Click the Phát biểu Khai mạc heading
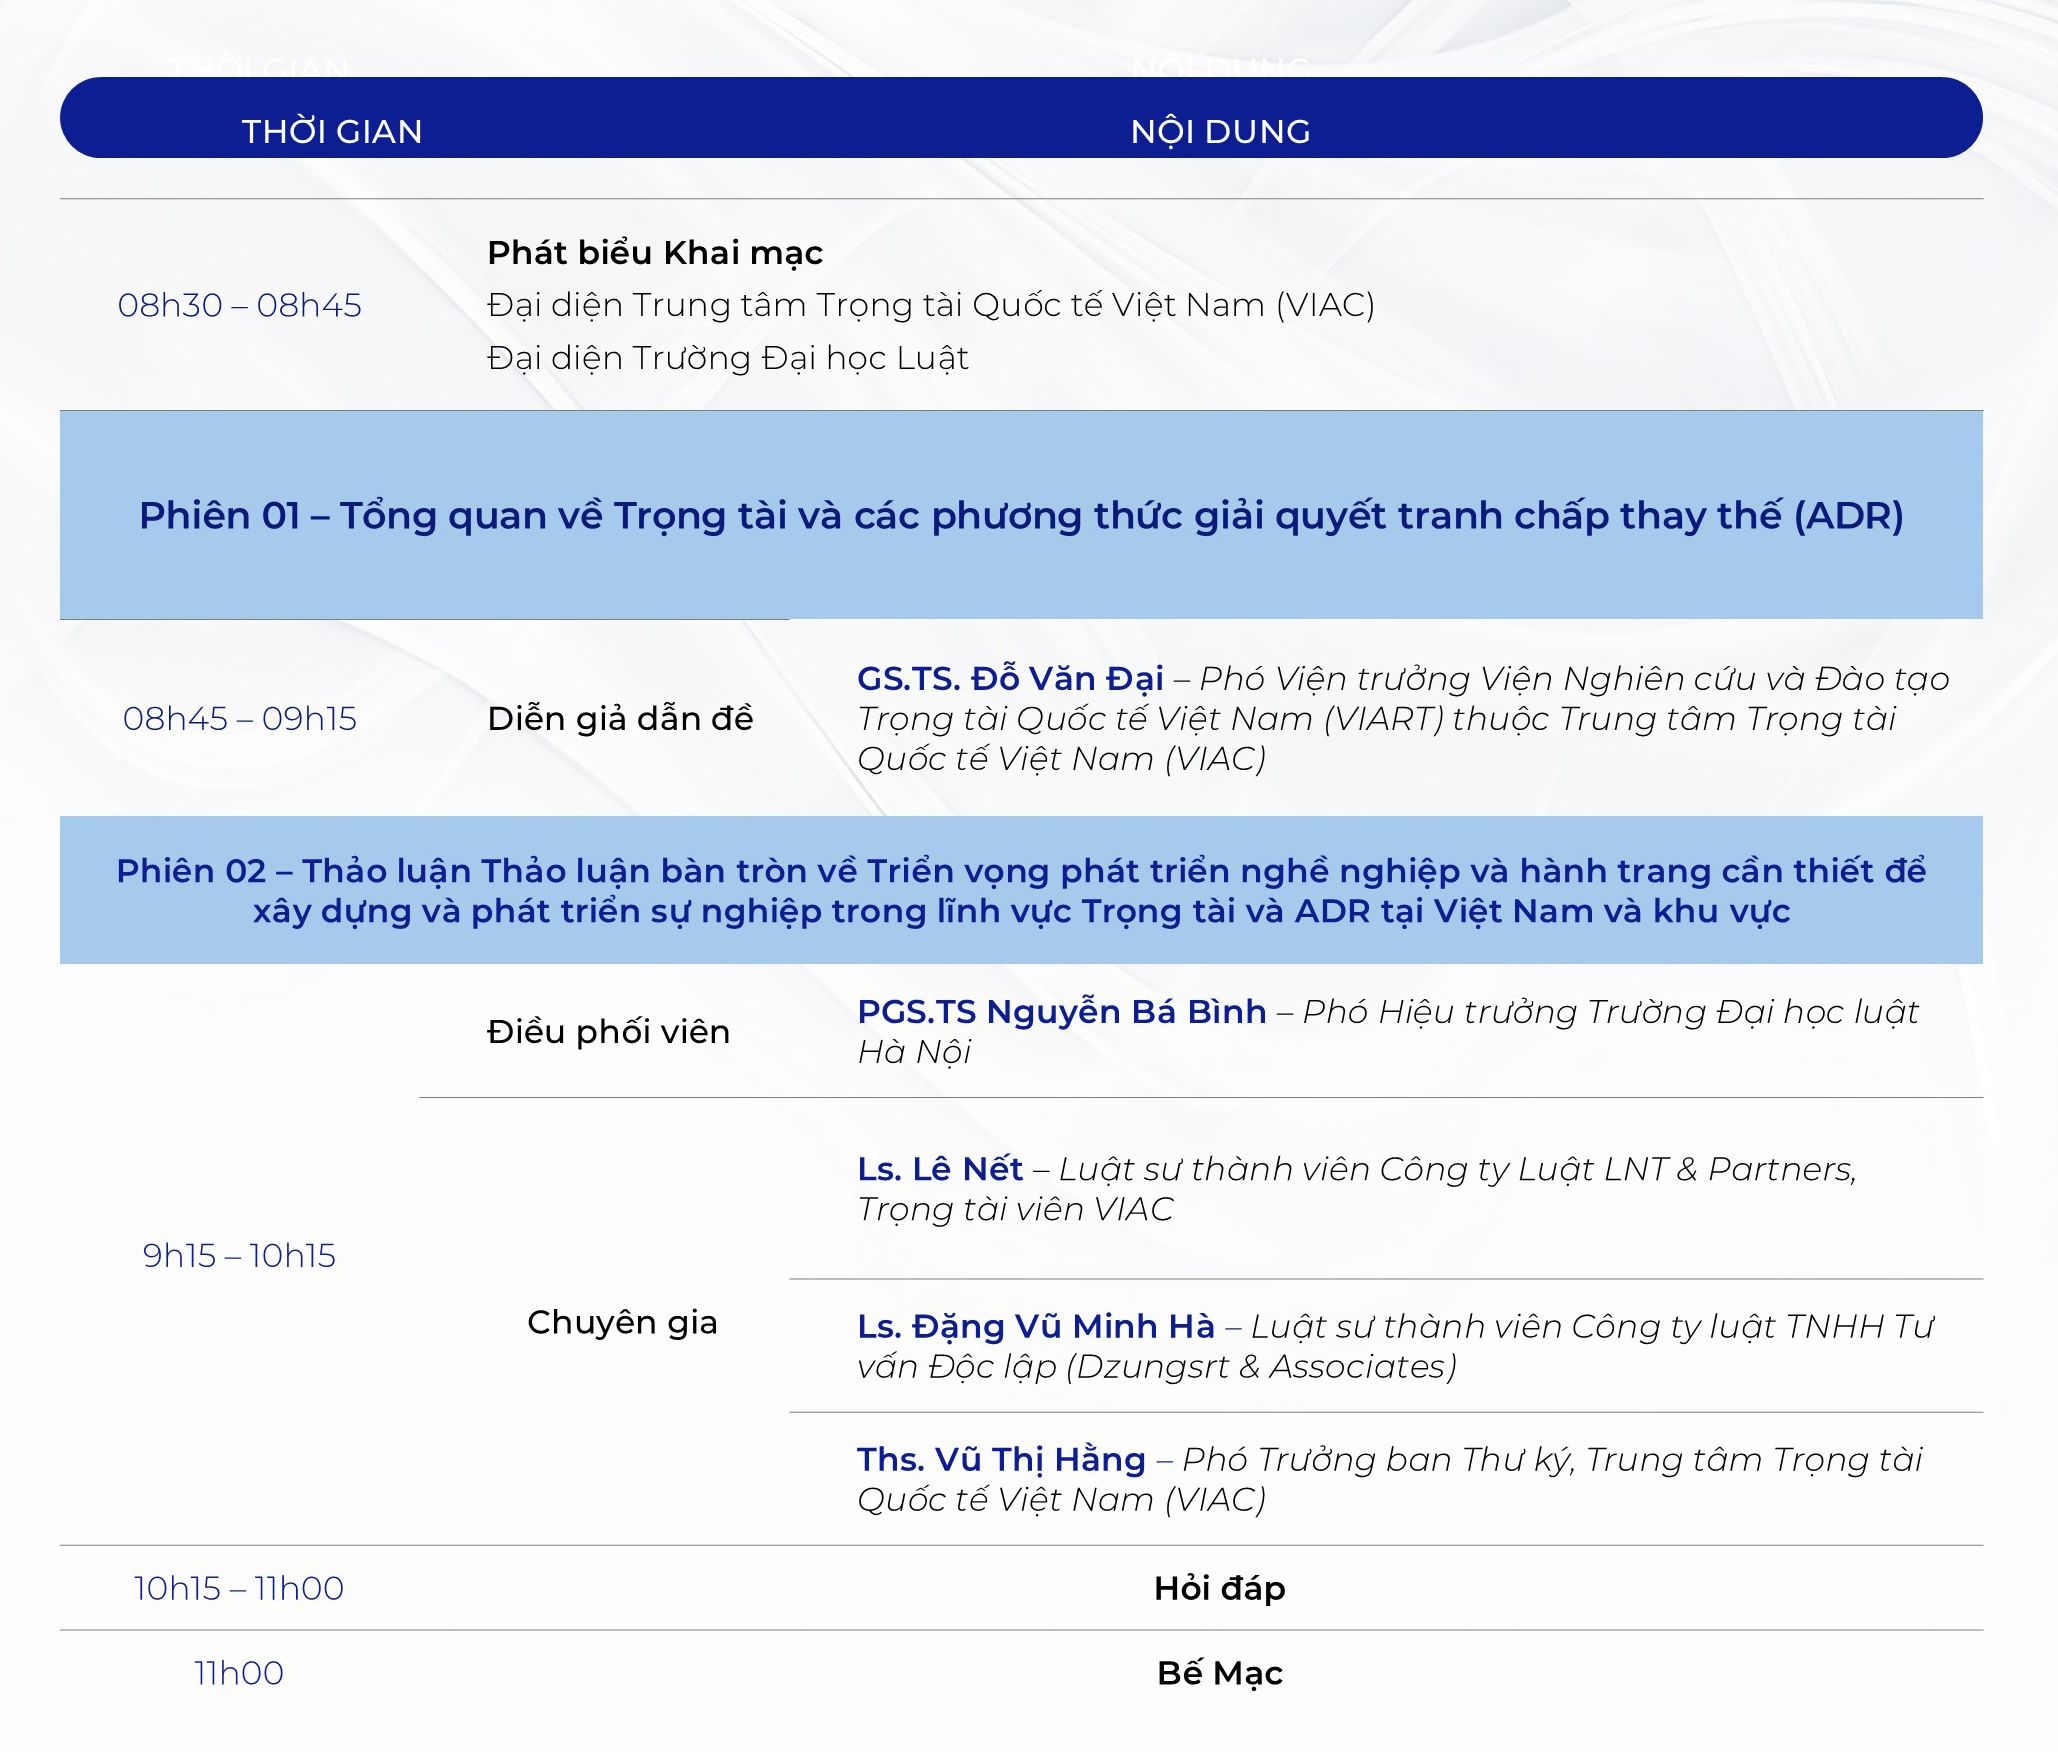This screenshot has height=1763, width=2058. (655, 253)
